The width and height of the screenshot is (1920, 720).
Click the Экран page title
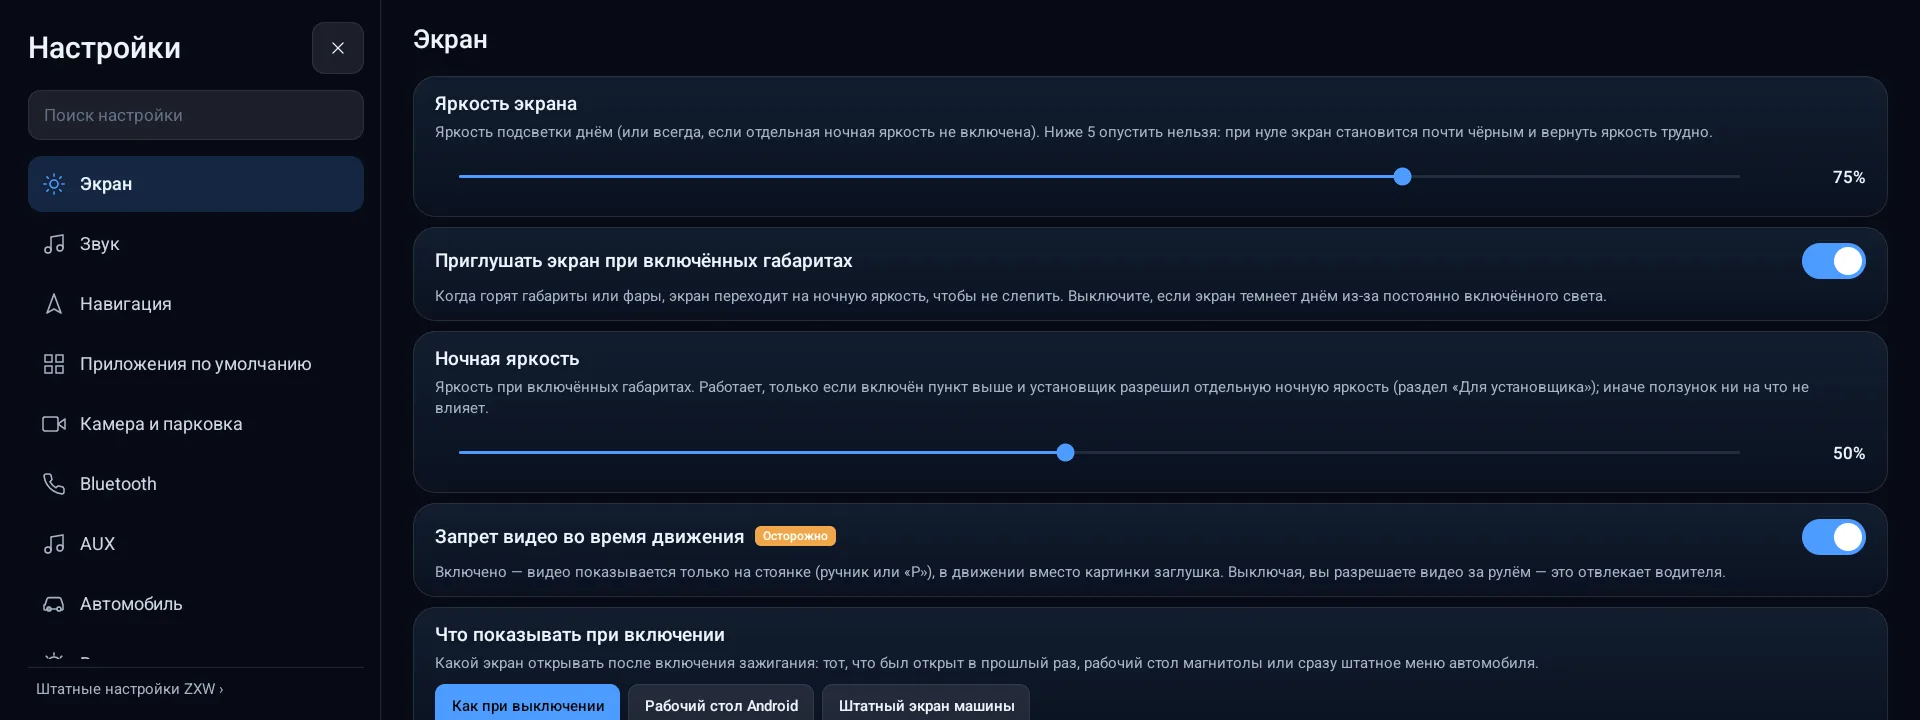tap(450, 39)
